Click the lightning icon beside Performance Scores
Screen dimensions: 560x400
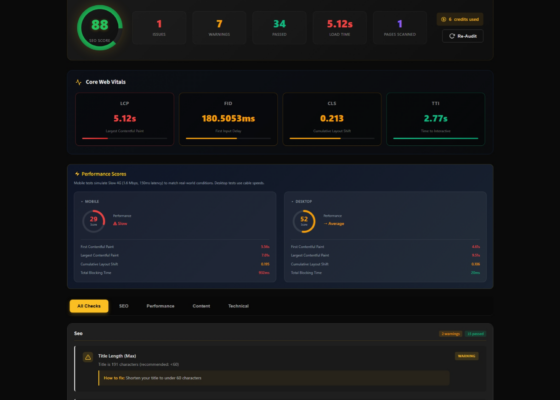click(x=77, y=174)
